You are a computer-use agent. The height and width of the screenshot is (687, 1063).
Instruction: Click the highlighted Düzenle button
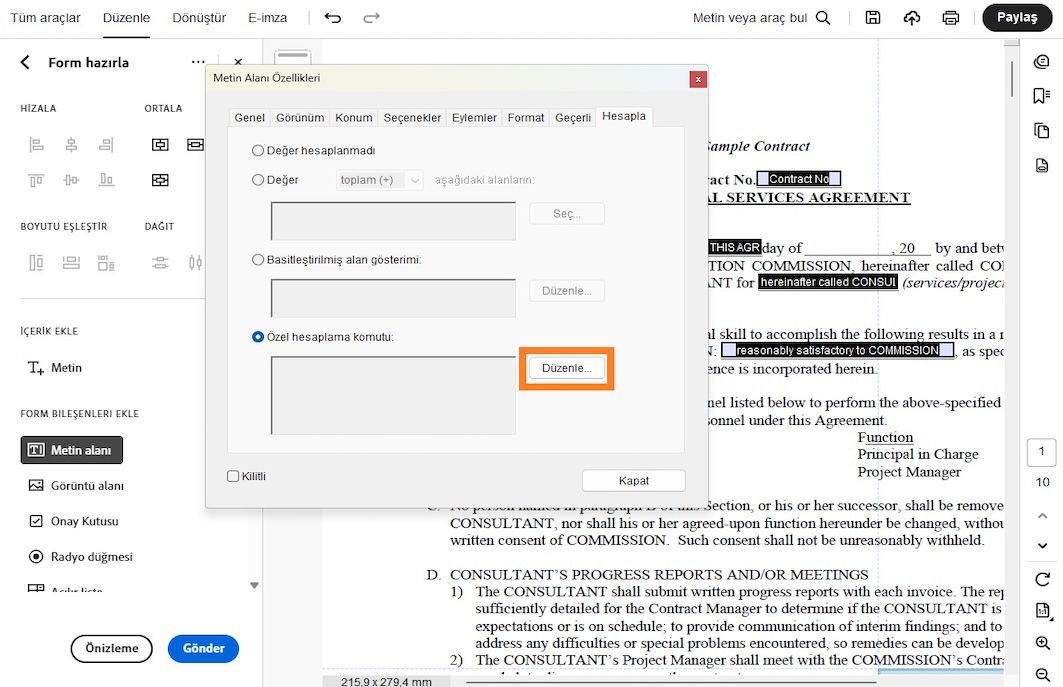(566, 368)
